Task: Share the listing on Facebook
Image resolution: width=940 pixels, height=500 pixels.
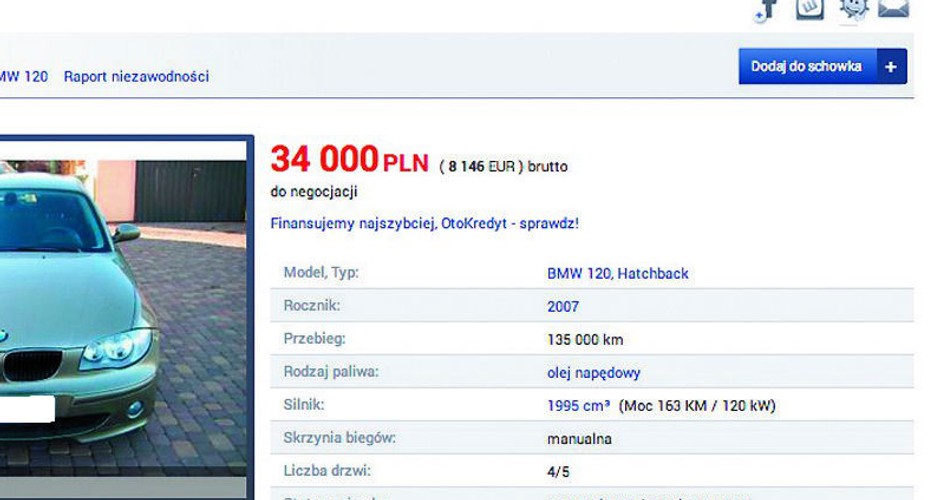Action: [767, 10]
